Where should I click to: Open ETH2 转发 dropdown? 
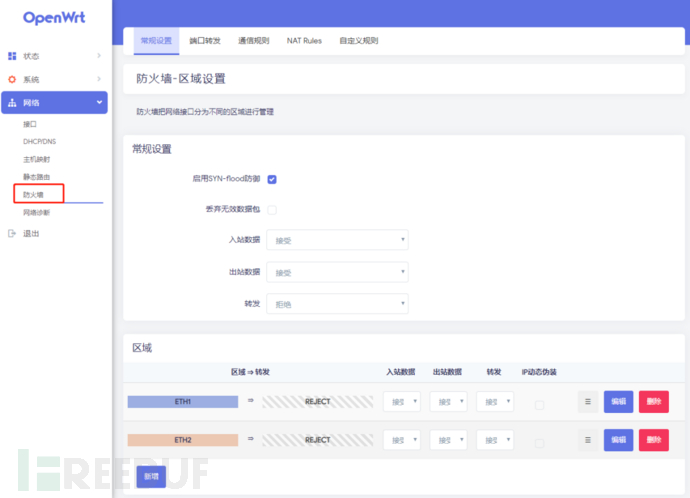[495, 440]
